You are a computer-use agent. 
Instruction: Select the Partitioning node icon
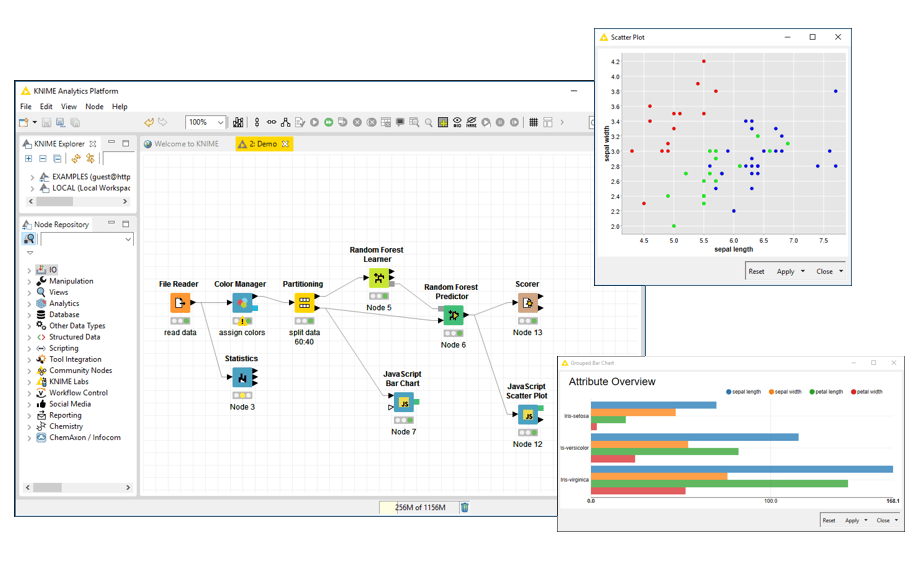pyautogui.click(x=305, y=303)
